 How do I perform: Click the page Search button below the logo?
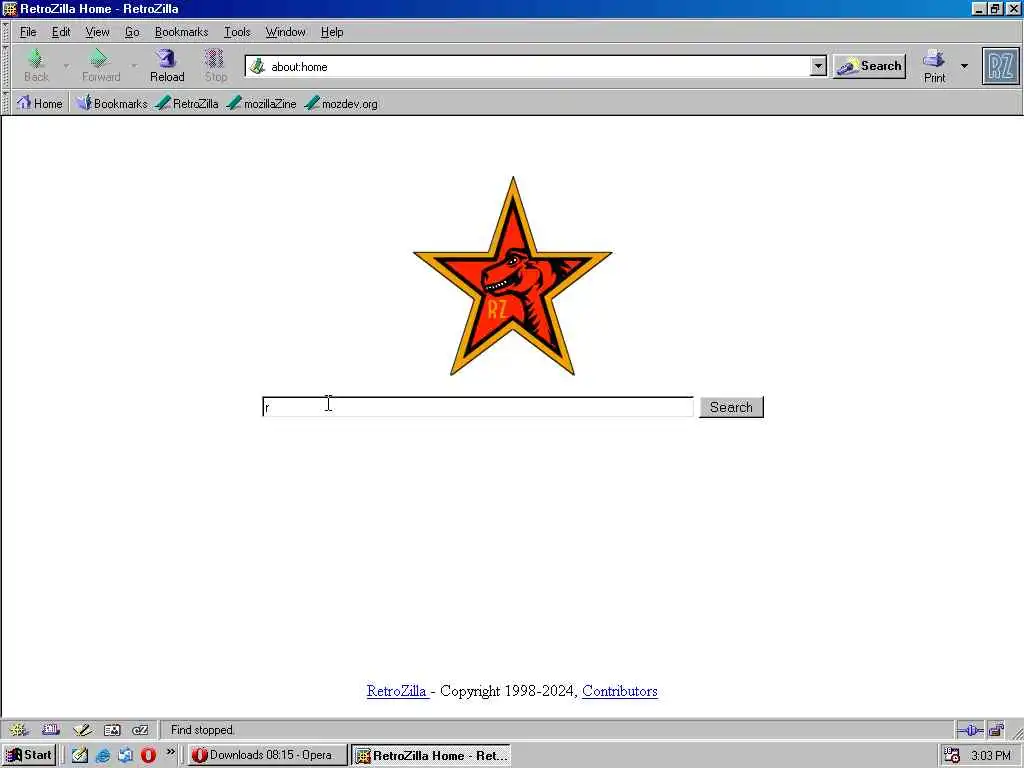tap(731, 407)
